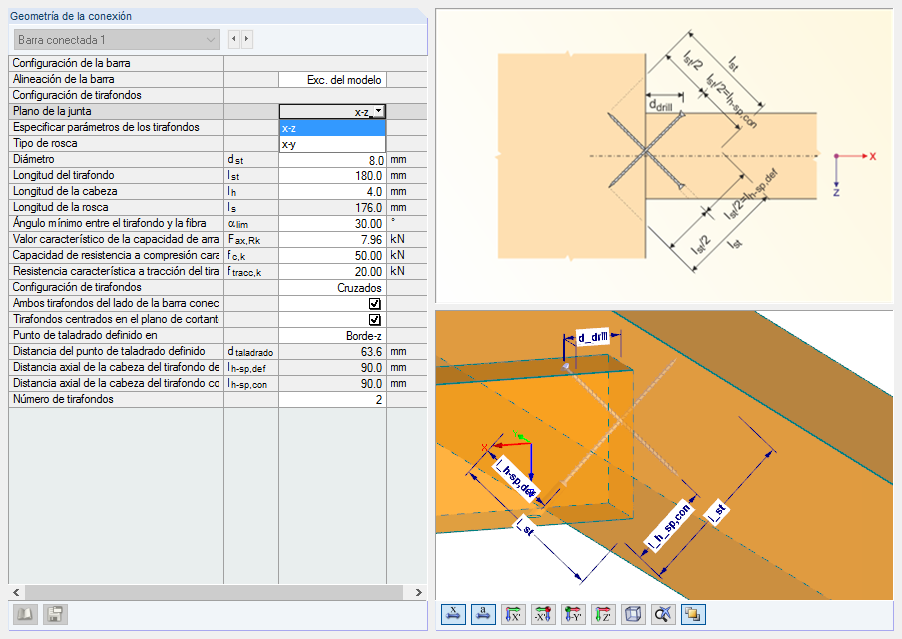Select 'Punto de taladrado definido en' label
This screenshot has width=902, height=639.
coord(85,335)
